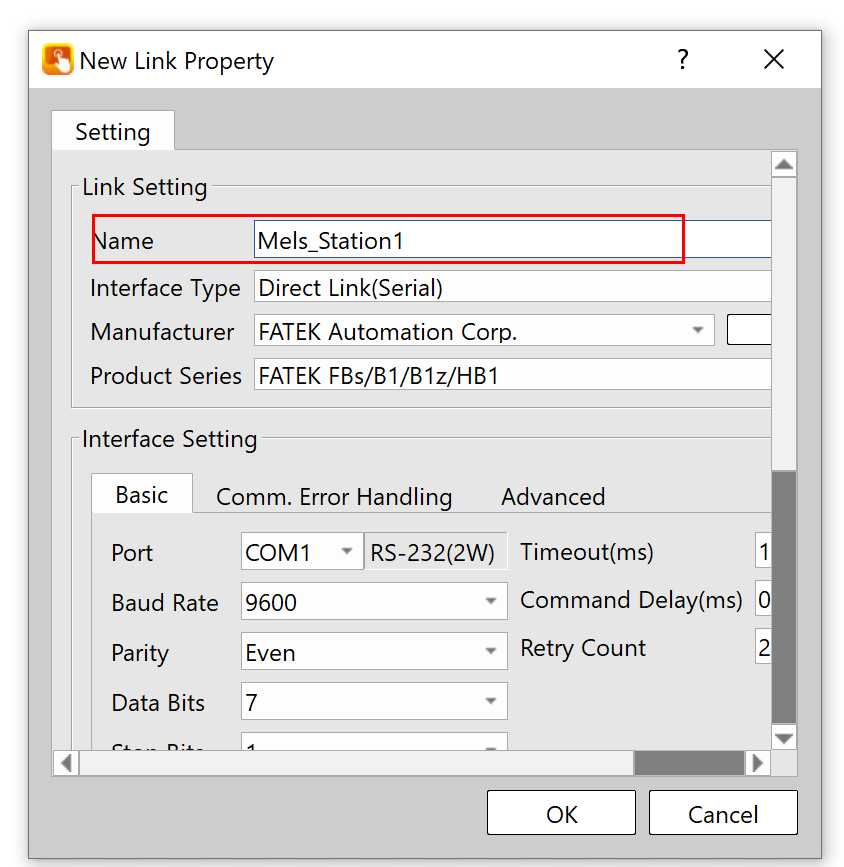The width and height of the screenshot is (844, 867).
Task: Click the horizontal scrollbar right arrow
Action: tap(757, 763)
